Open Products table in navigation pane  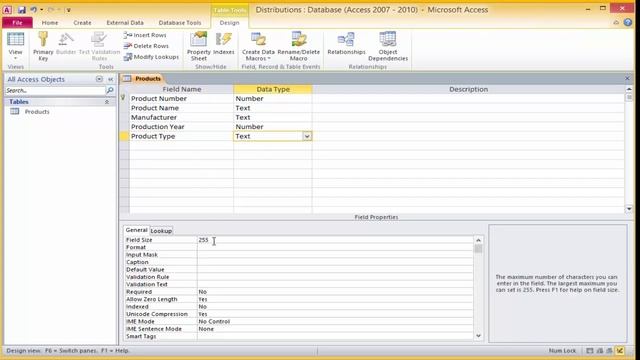tap(37, 112)
